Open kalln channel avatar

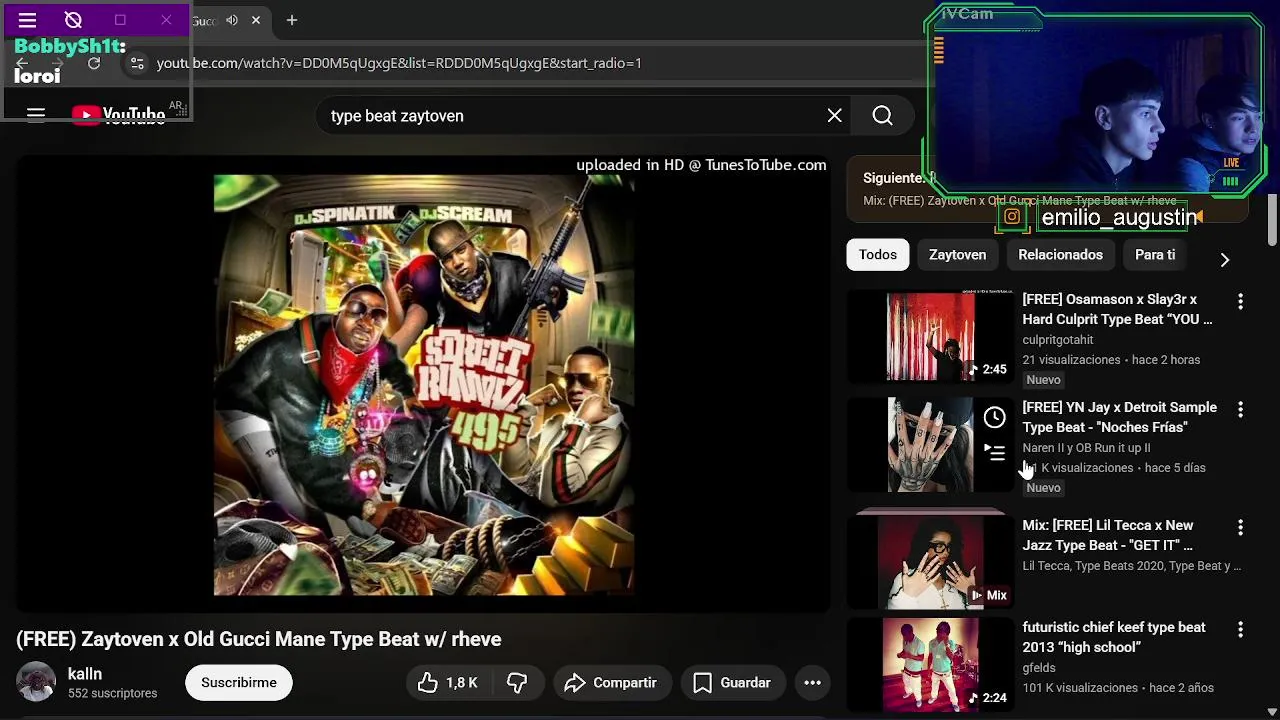tap(36, 682)
